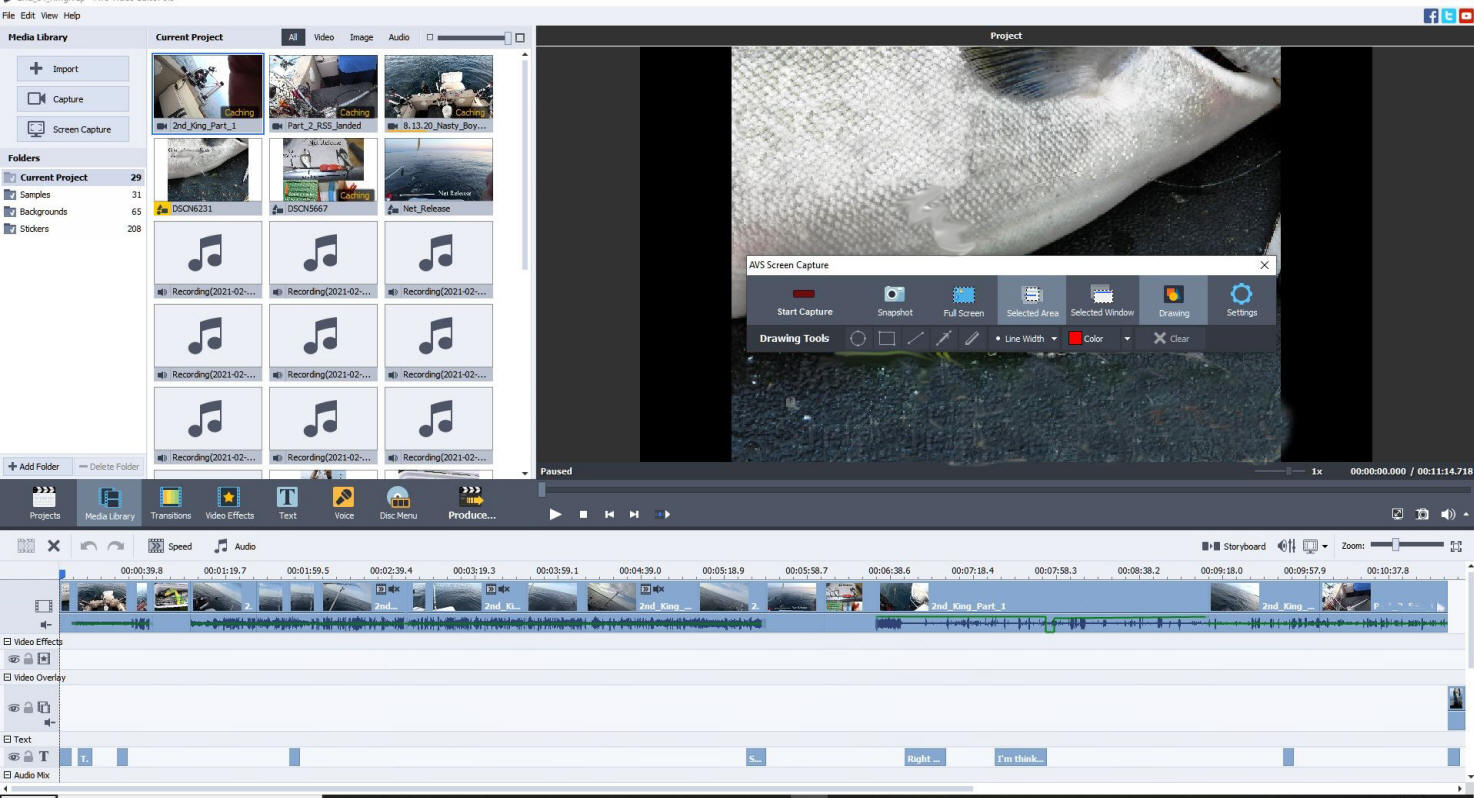Screen dimensions: 1474x798
Task: Open the Disc Menu tool
Action: click(x=398, y=502)
